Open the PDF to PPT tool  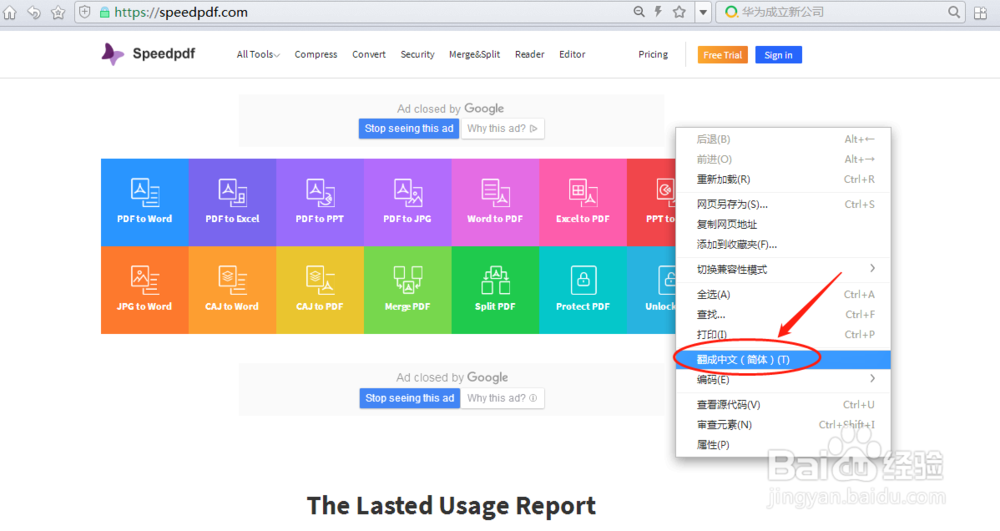pos(320,202)
